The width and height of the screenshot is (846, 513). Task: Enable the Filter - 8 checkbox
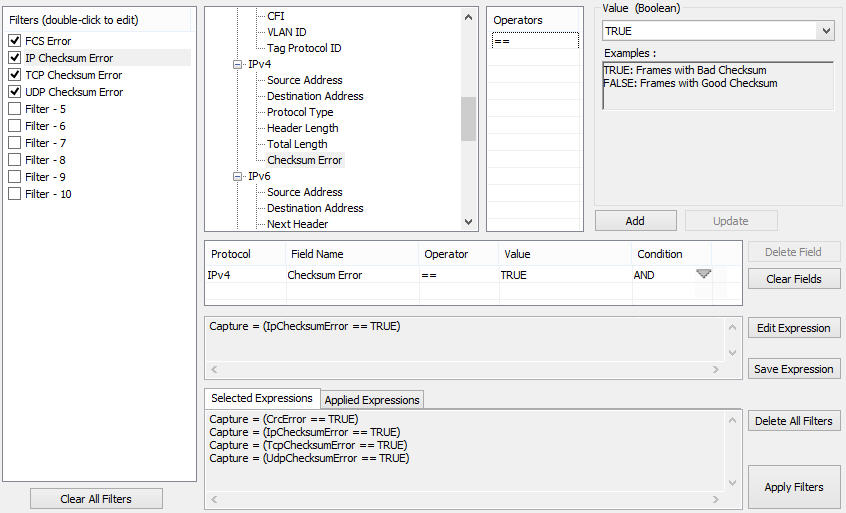tap(15, 160)
